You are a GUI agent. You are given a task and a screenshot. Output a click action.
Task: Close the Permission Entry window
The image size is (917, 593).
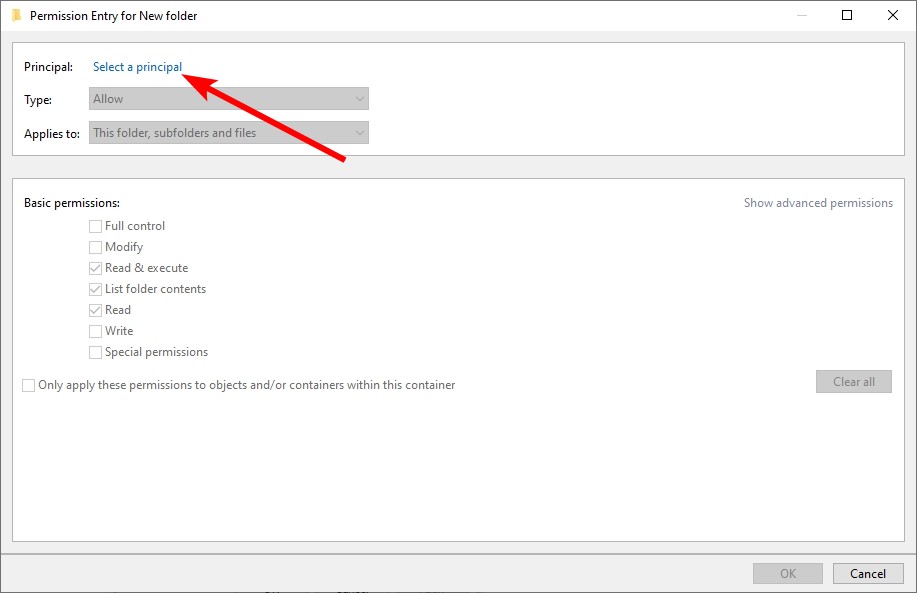point(892,15)
